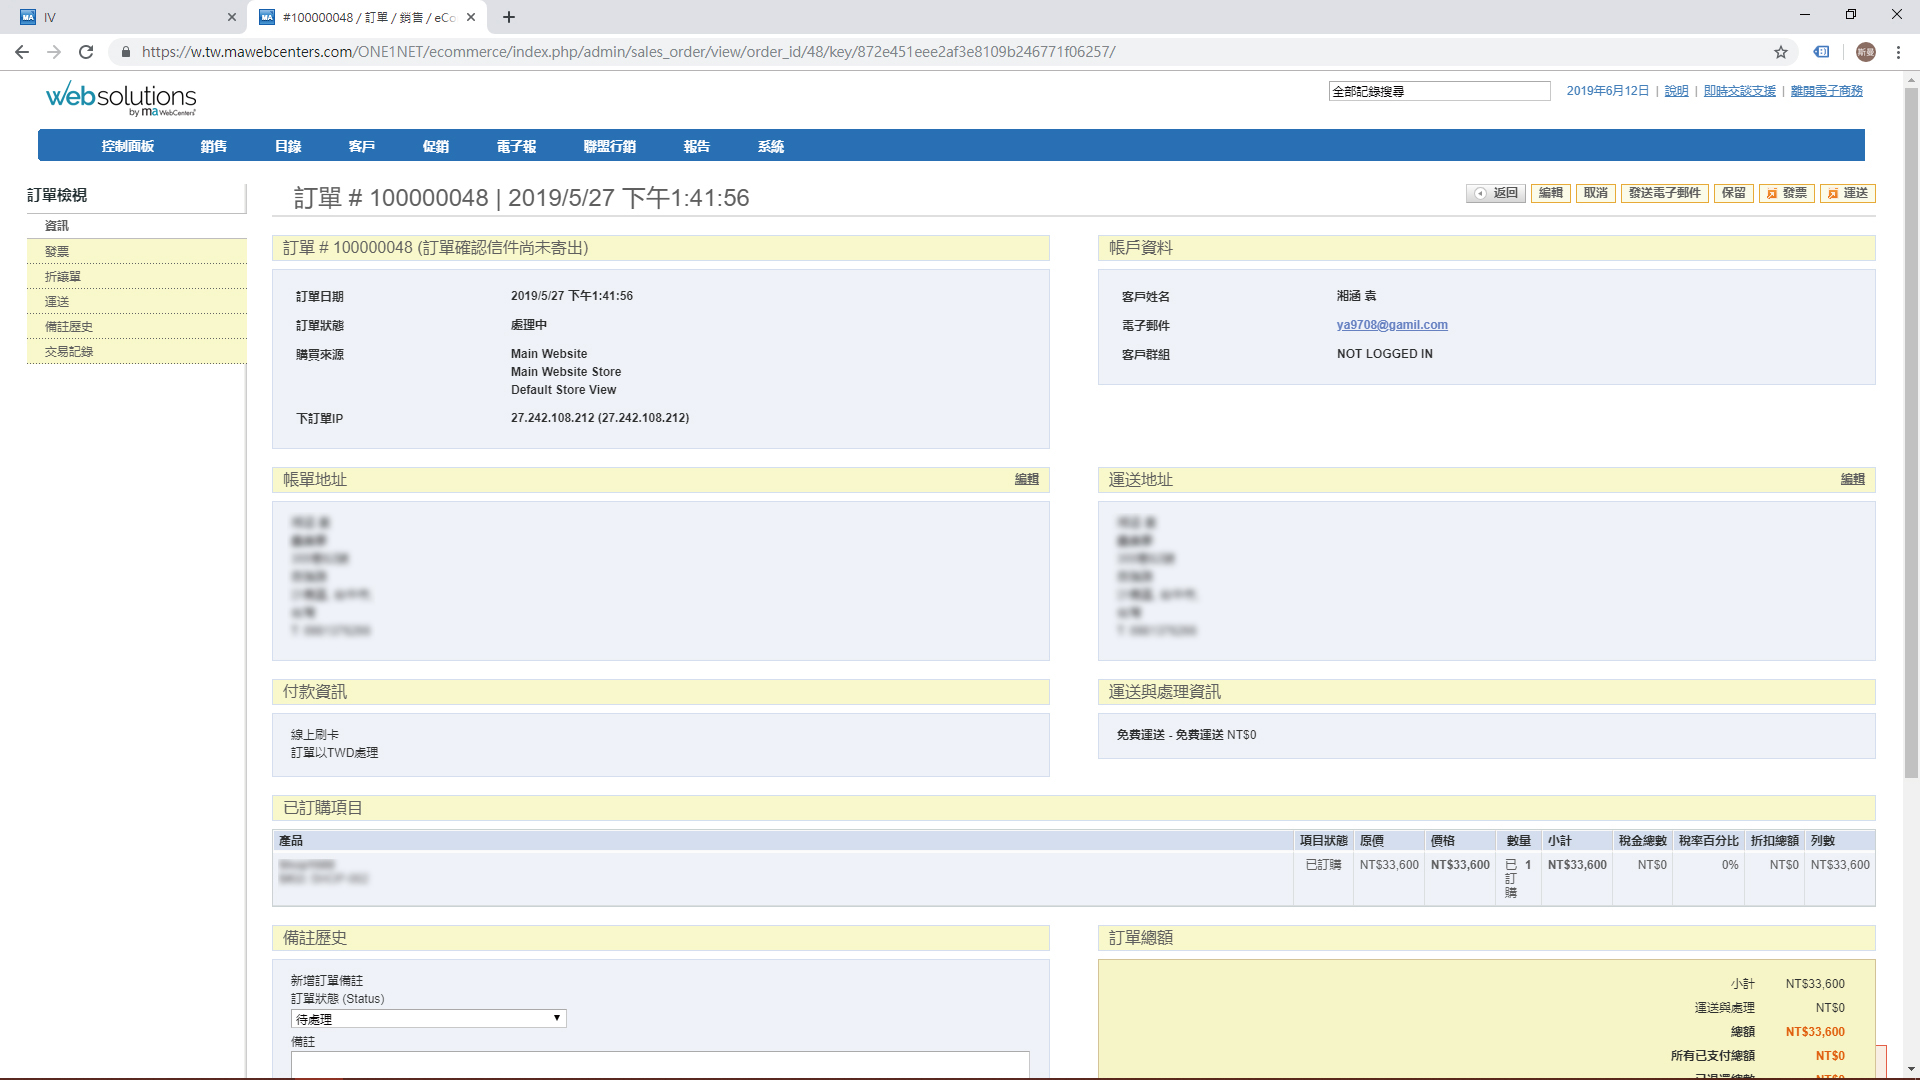The height and width of the screenshot is (1080, 1920).
Task: Open the 促銷 menu
Action: point(436,146)
